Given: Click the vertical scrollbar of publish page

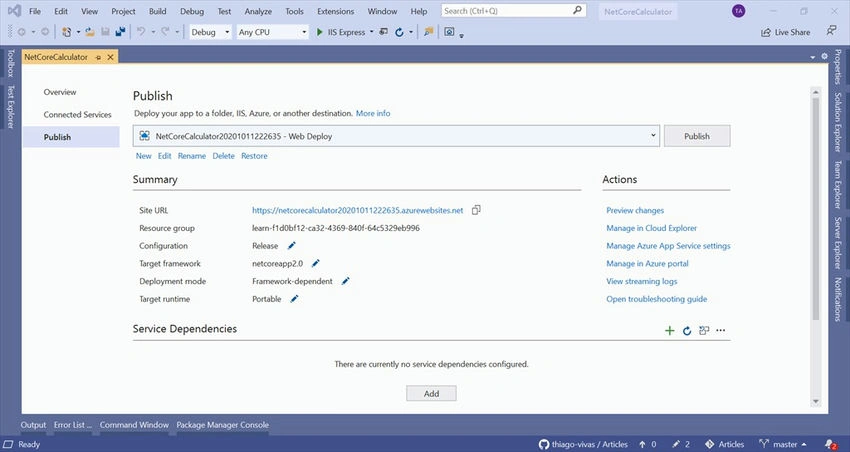Looking at the screenshot, I should (x=816, y=209).
